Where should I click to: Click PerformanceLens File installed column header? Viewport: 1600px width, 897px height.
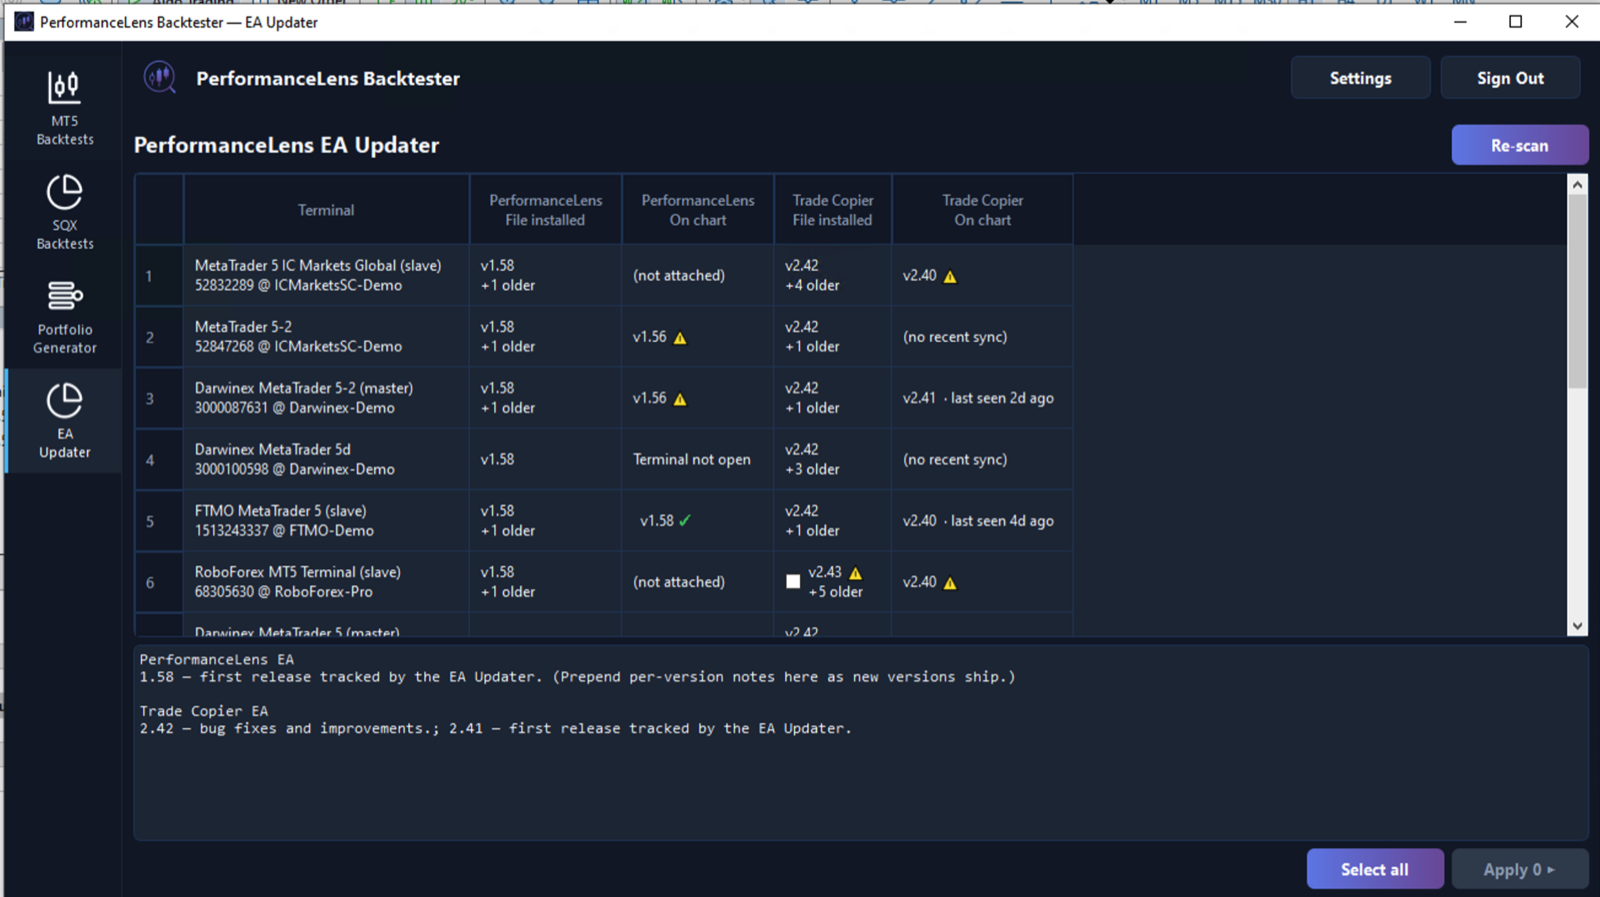pyautogui.click(x=545, y=210)
